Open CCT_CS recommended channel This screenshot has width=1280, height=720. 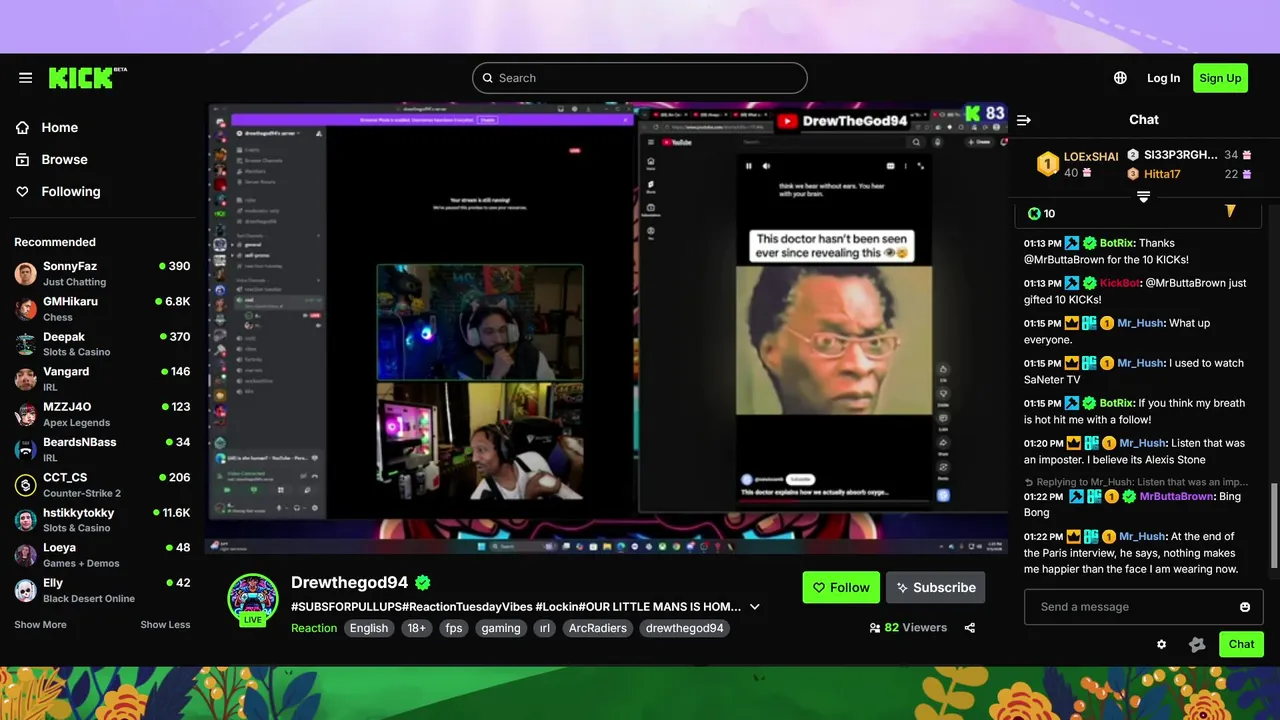click(102, 485)
